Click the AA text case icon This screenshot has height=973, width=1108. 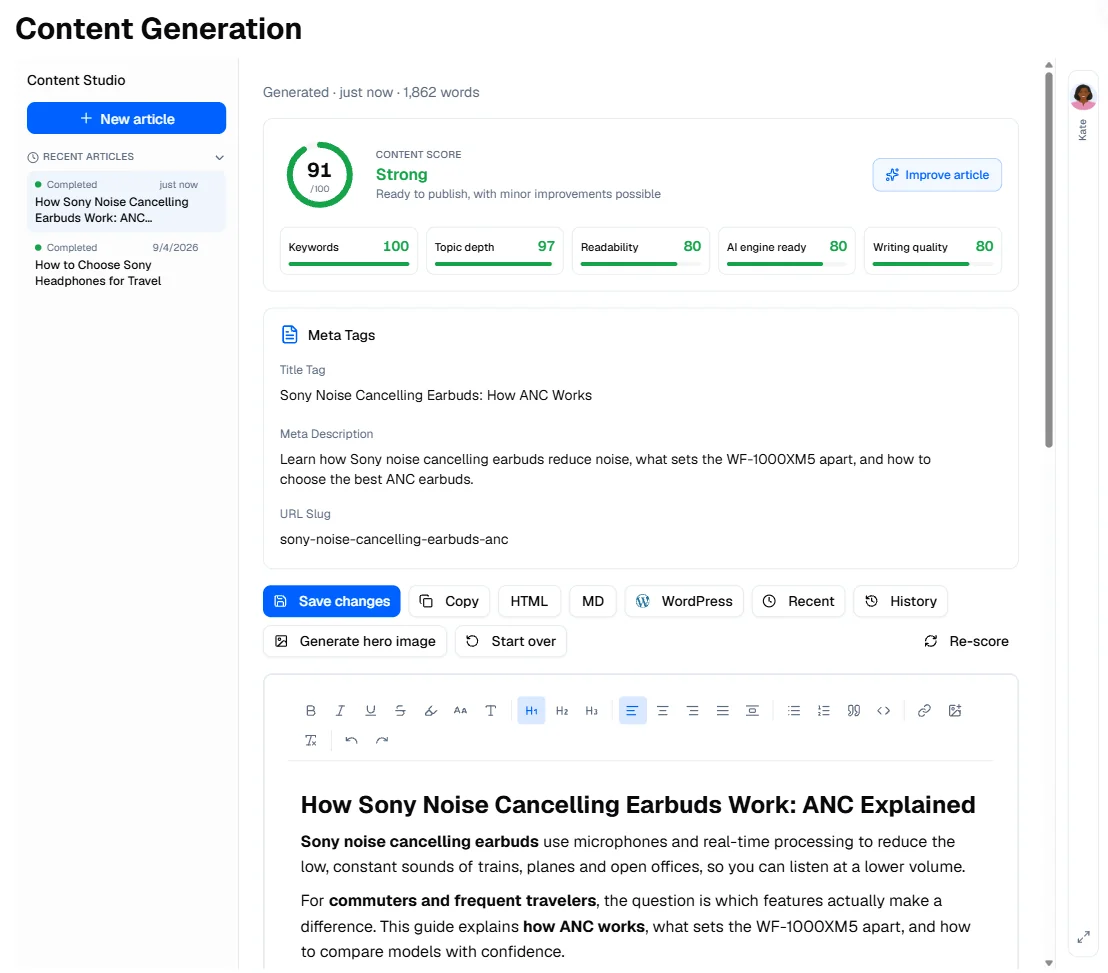(460, 710)
